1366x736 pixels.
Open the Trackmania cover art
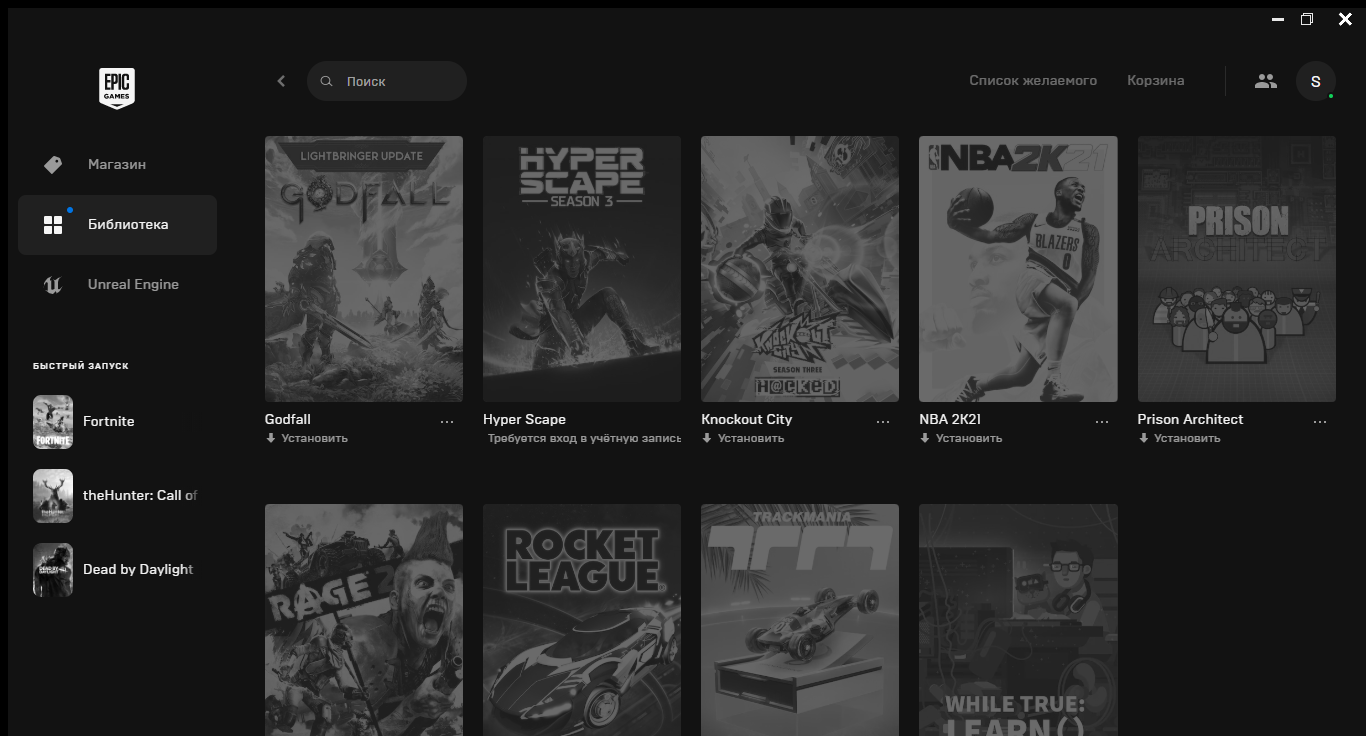800,620
